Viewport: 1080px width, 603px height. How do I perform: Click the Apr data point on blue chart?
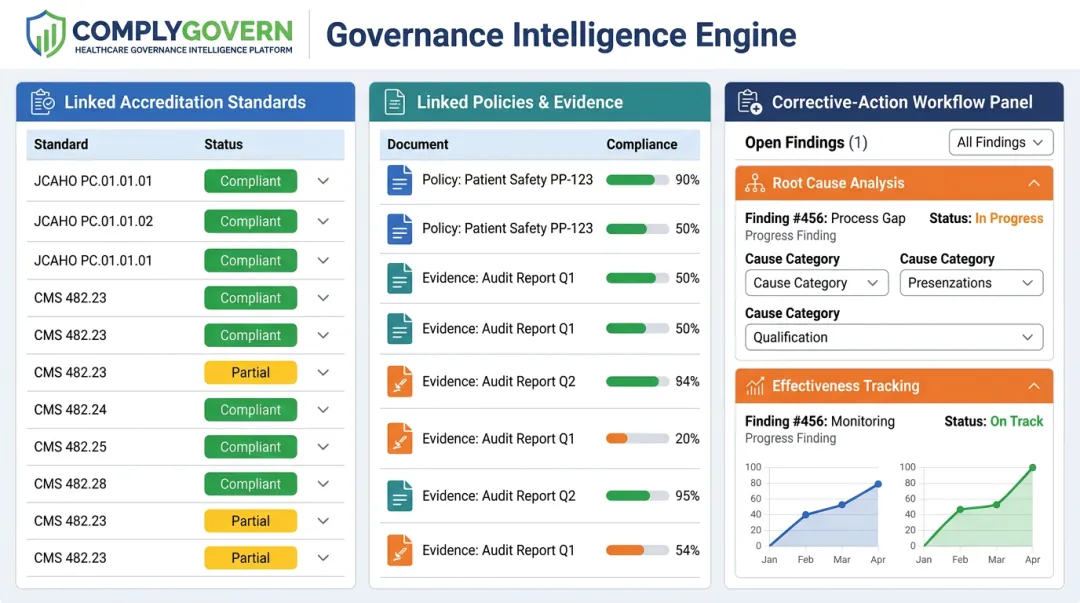[878, 484]
